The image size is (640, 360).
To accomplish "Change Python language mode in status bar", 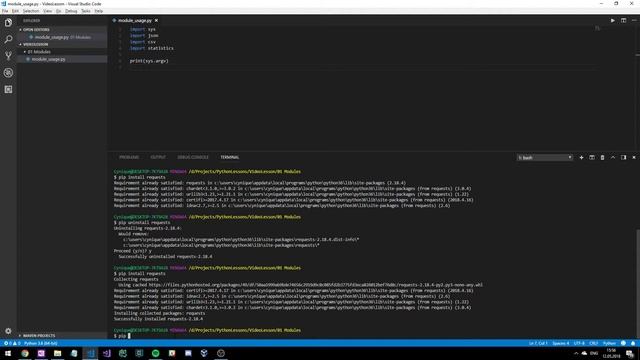I will coord(609,343).
